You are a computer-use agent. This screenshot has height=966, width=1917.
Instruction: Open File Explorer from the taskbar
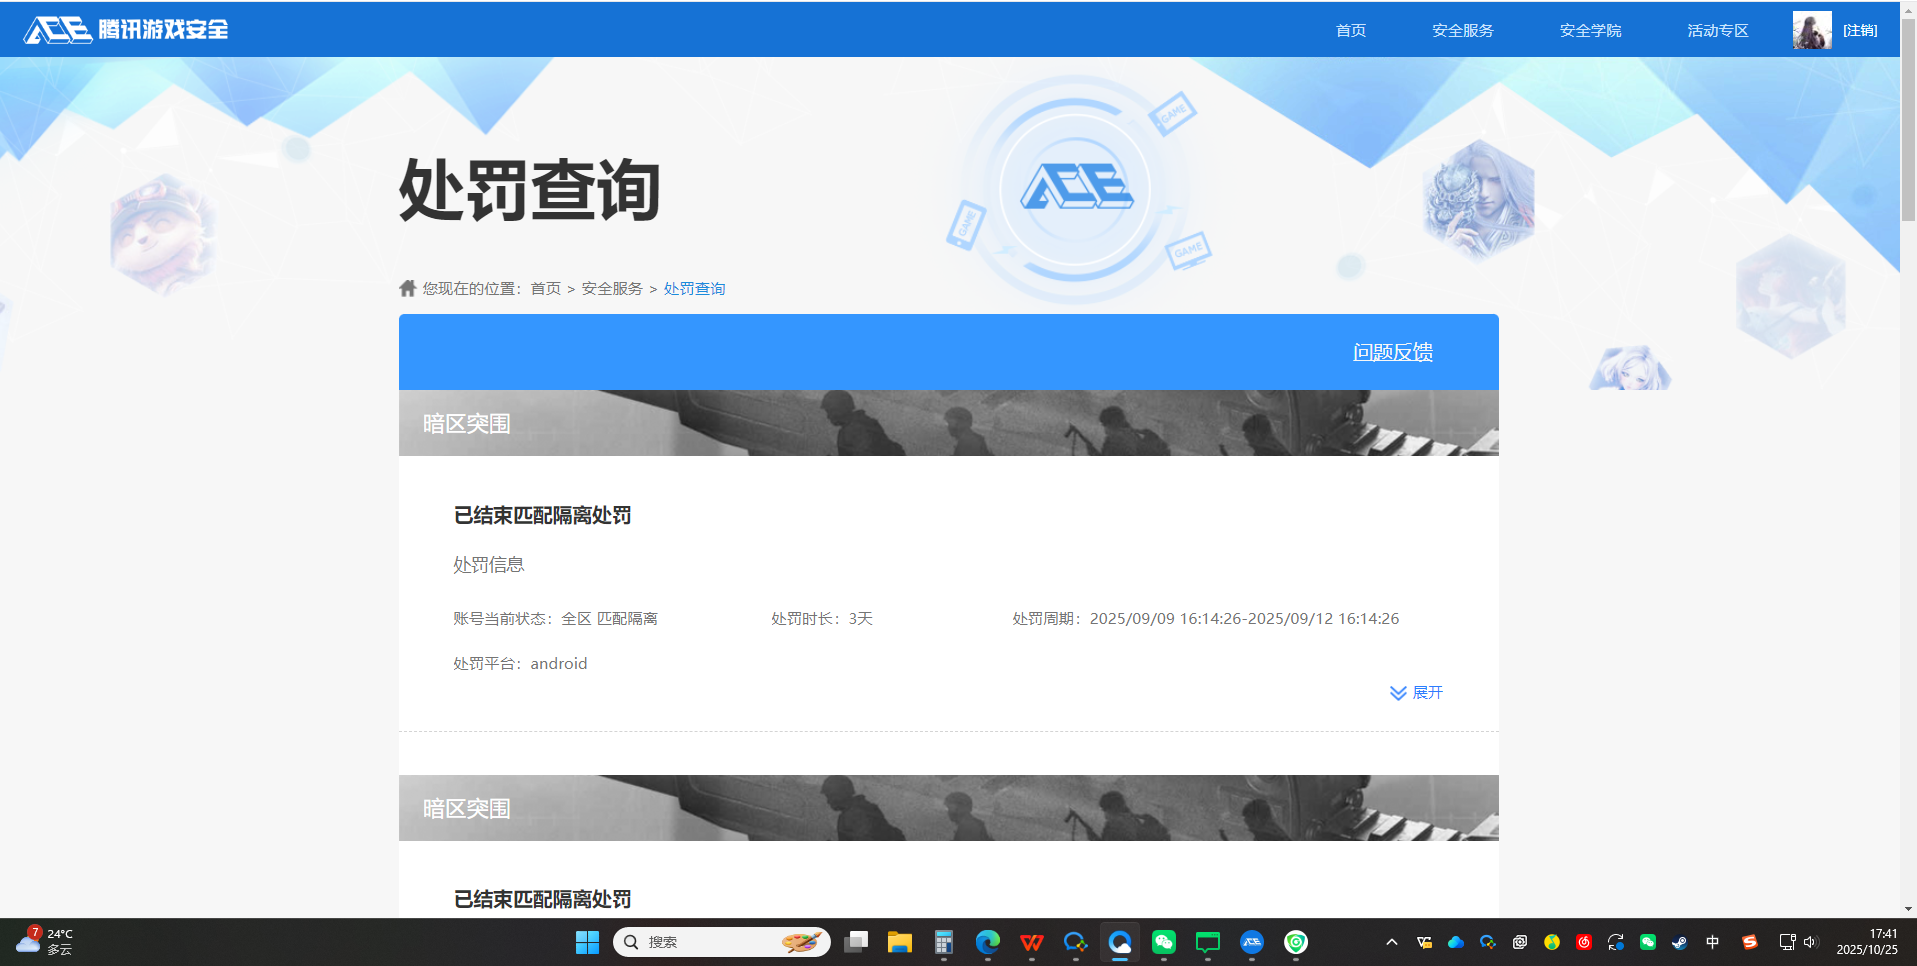coord(898,941)
